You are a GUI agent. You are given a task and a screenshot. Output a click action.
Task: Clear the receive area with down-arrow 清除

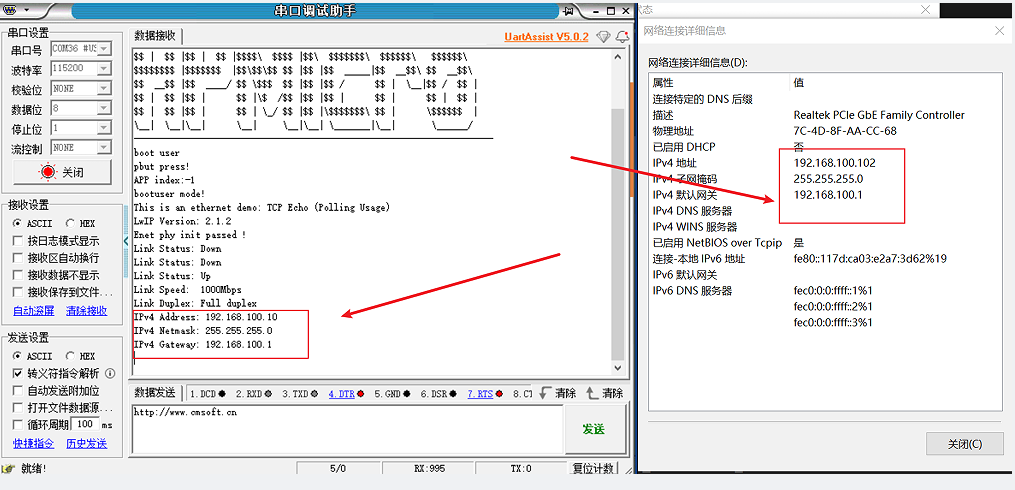click(557, 393)
